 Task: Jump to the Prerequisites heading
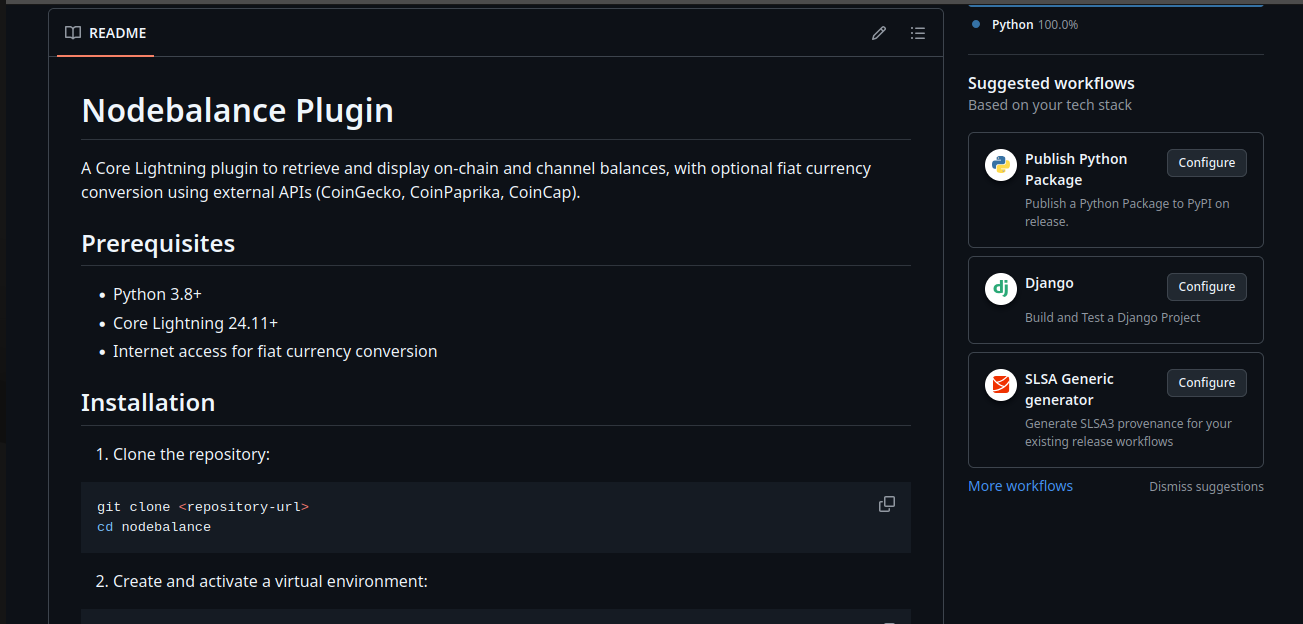(158, 243)
